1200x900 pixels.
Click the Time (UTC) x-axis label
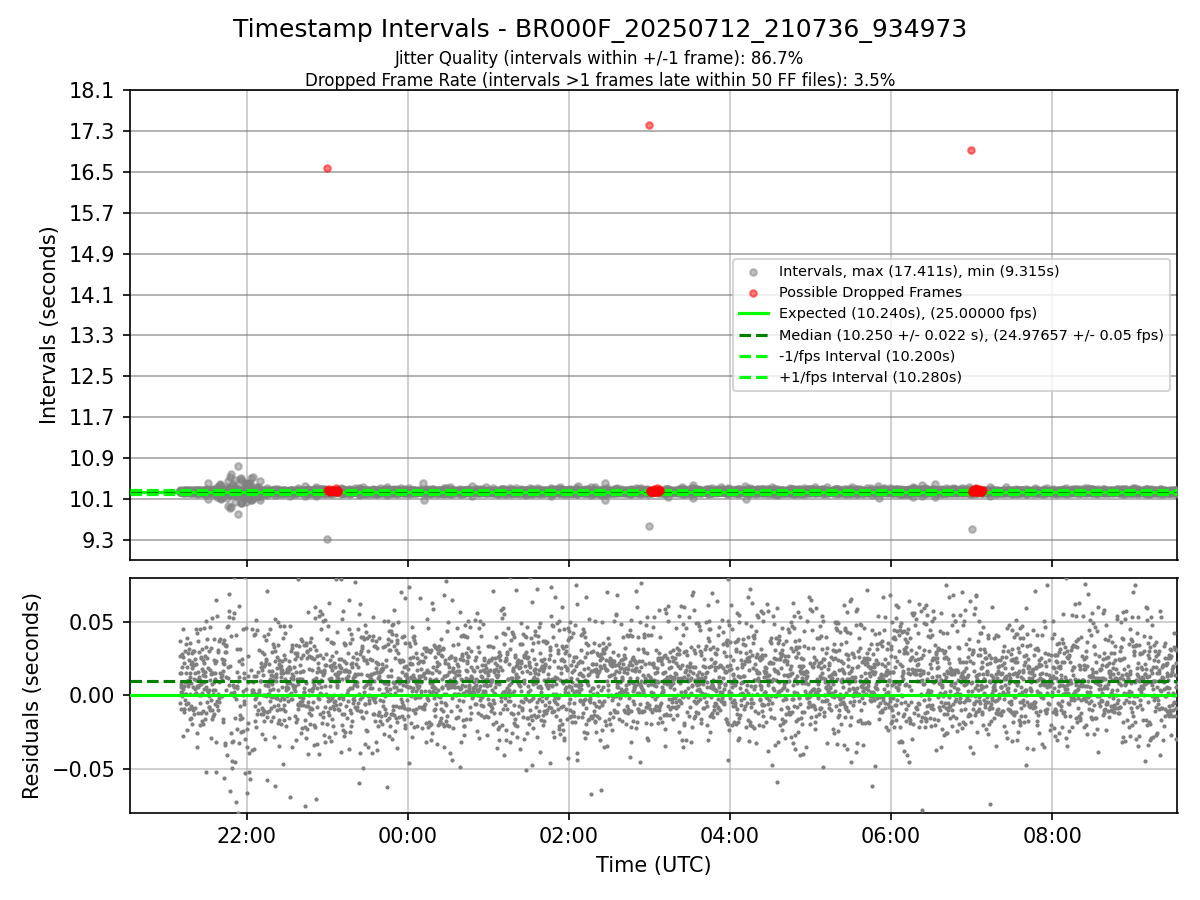(653, 865)
